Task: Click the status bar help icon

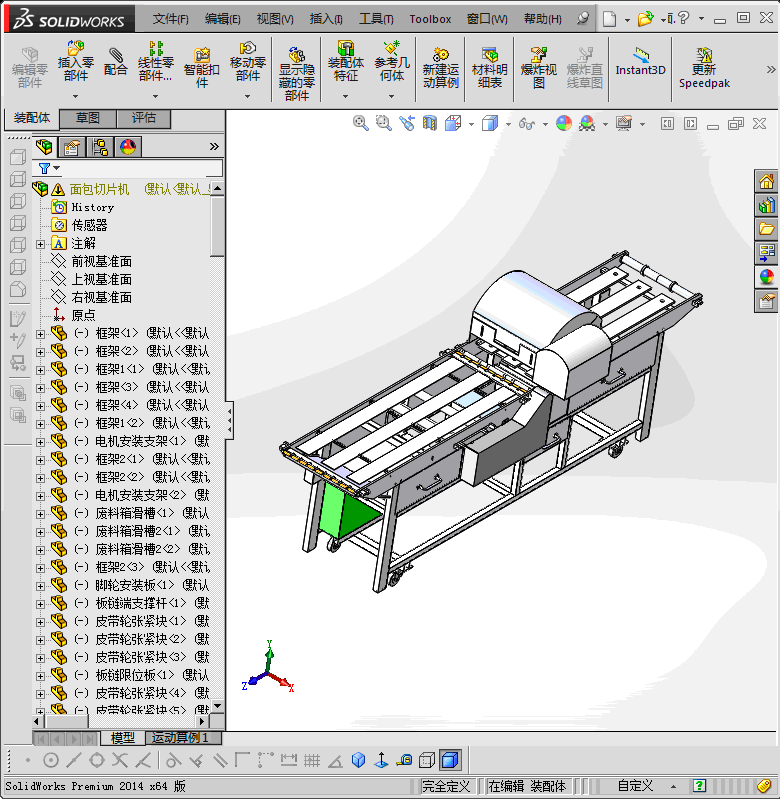Action: (699, 786)
